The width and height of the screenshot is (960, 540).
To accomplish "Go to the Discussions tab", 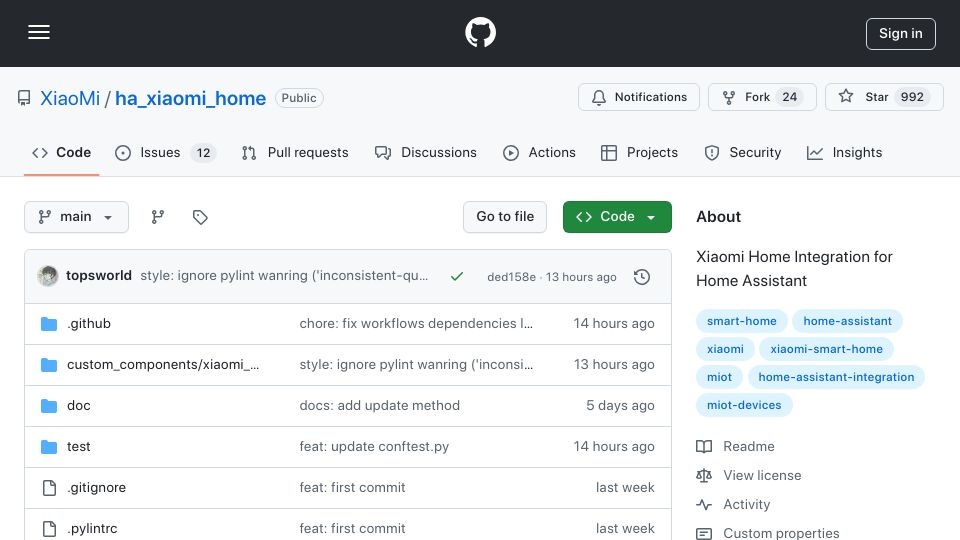I will coord(426,152).
